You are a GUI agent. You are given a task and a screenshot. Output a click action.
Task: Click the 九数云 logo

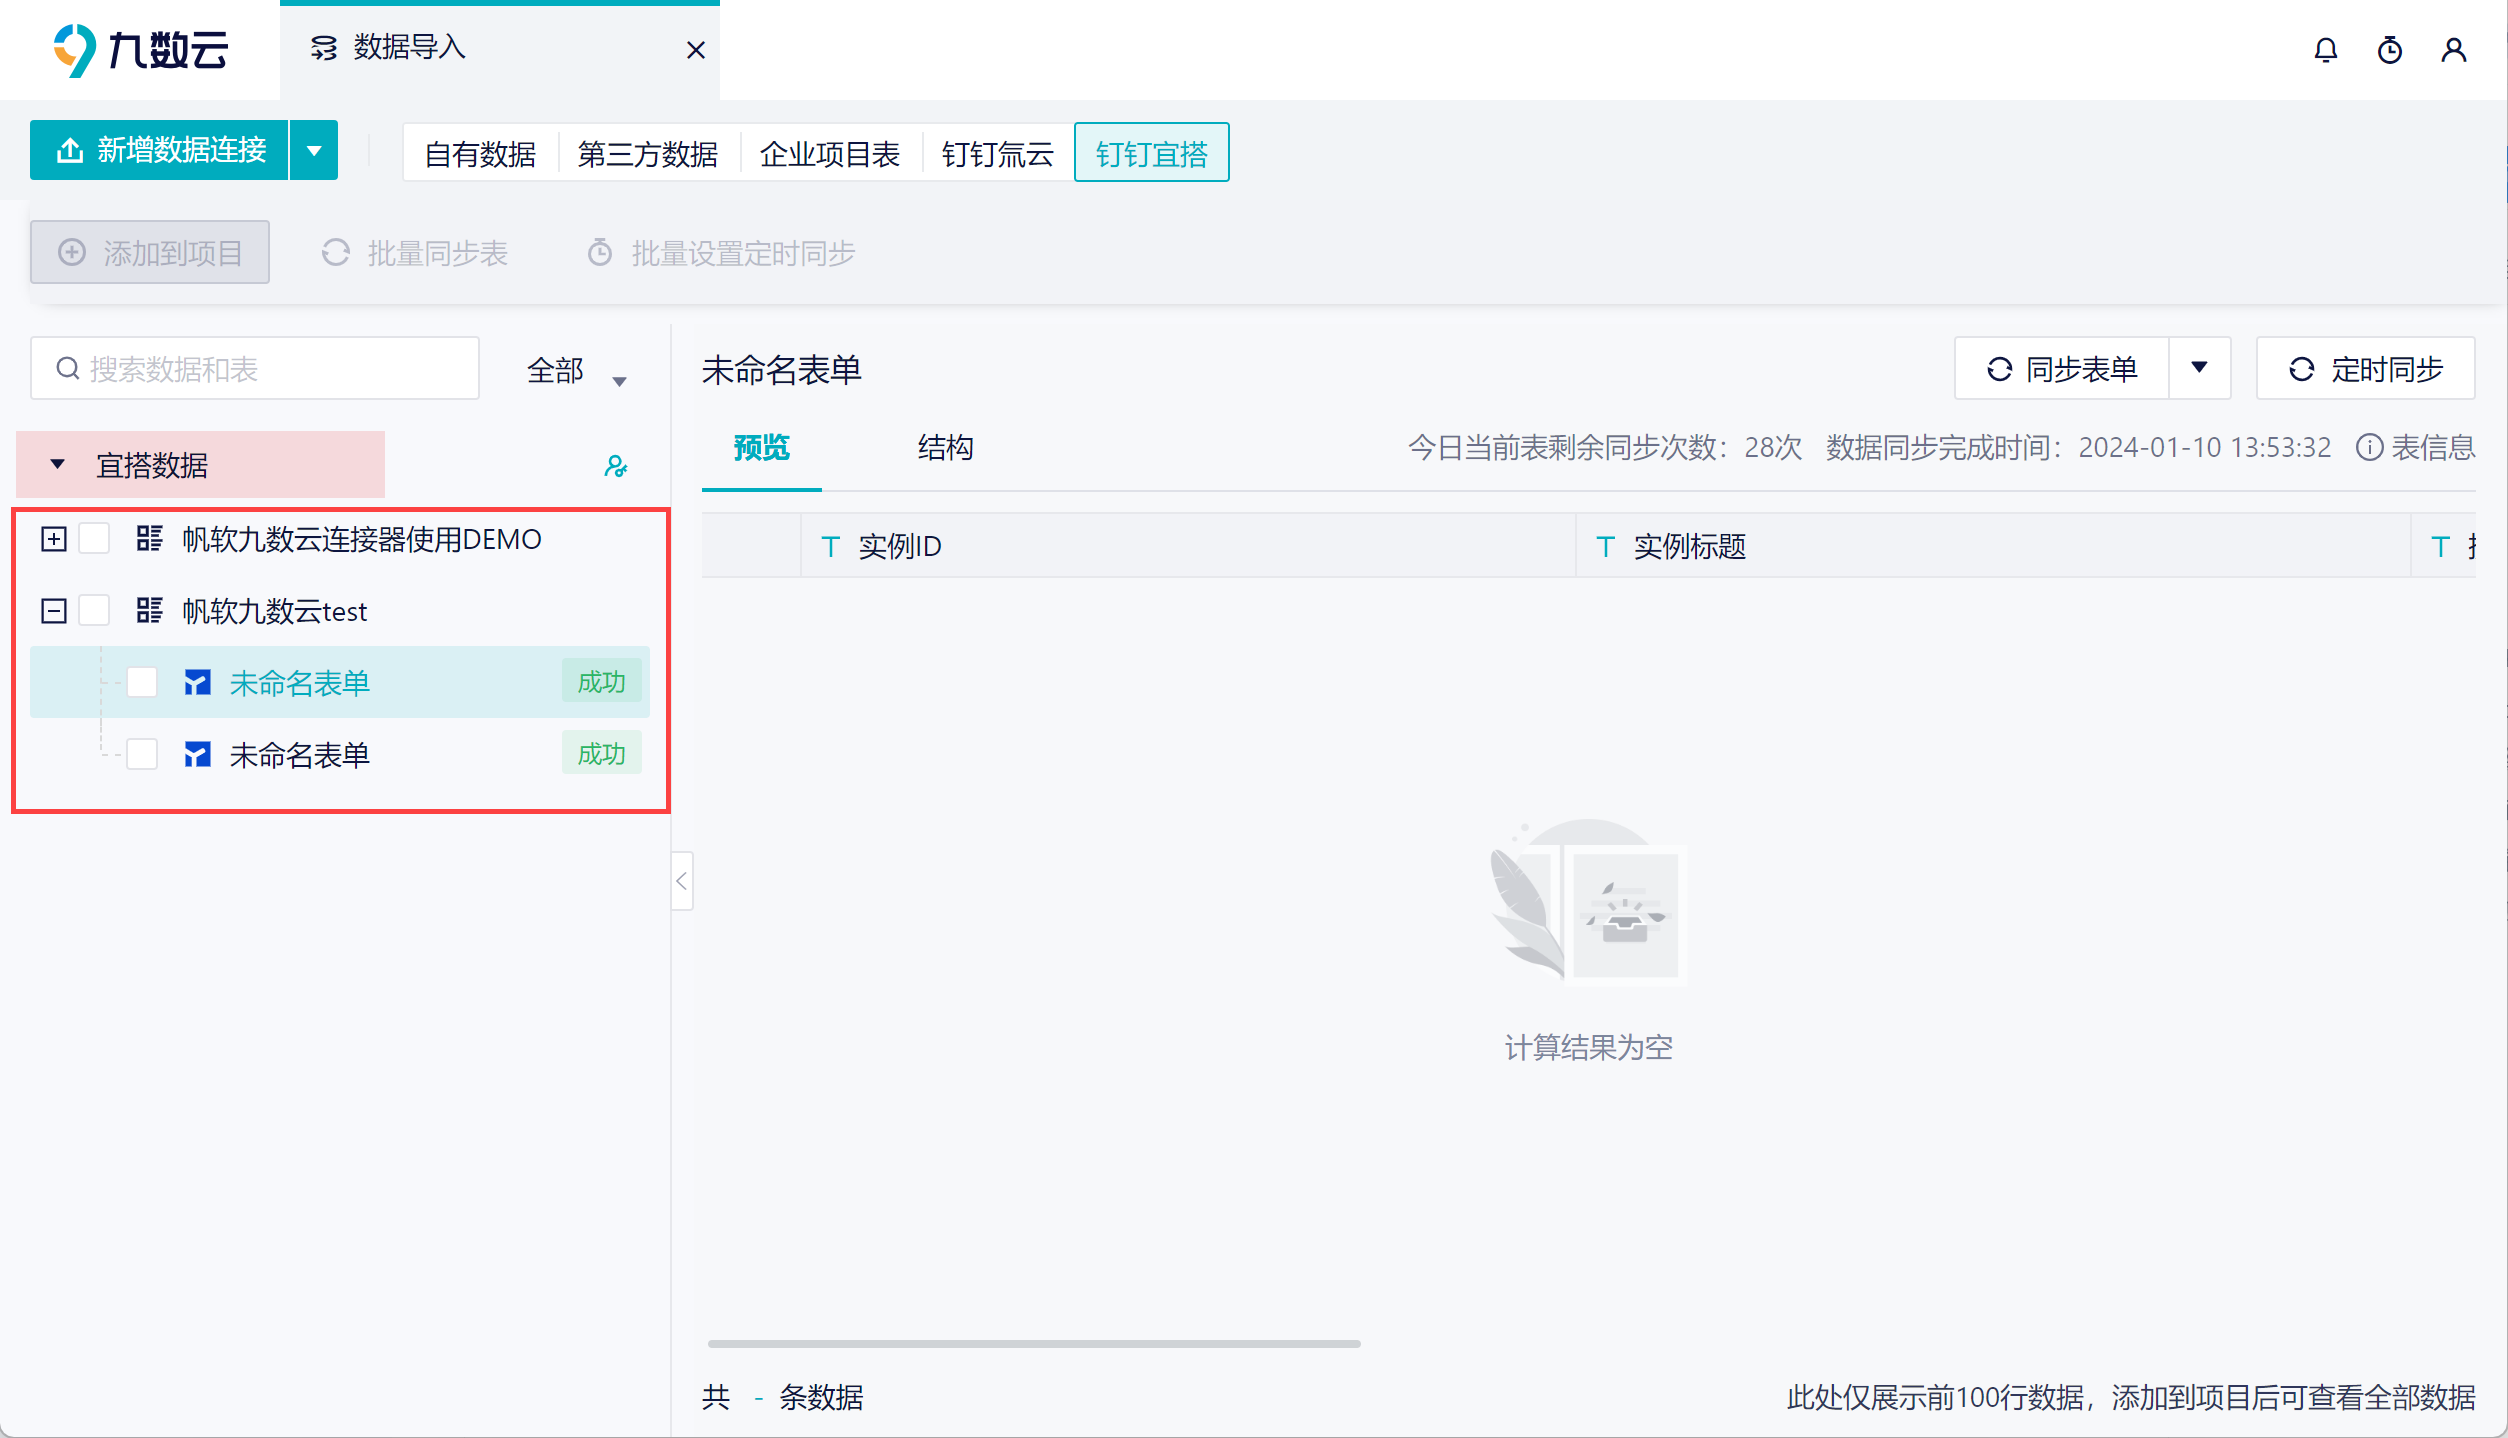[x=140, y=50]
